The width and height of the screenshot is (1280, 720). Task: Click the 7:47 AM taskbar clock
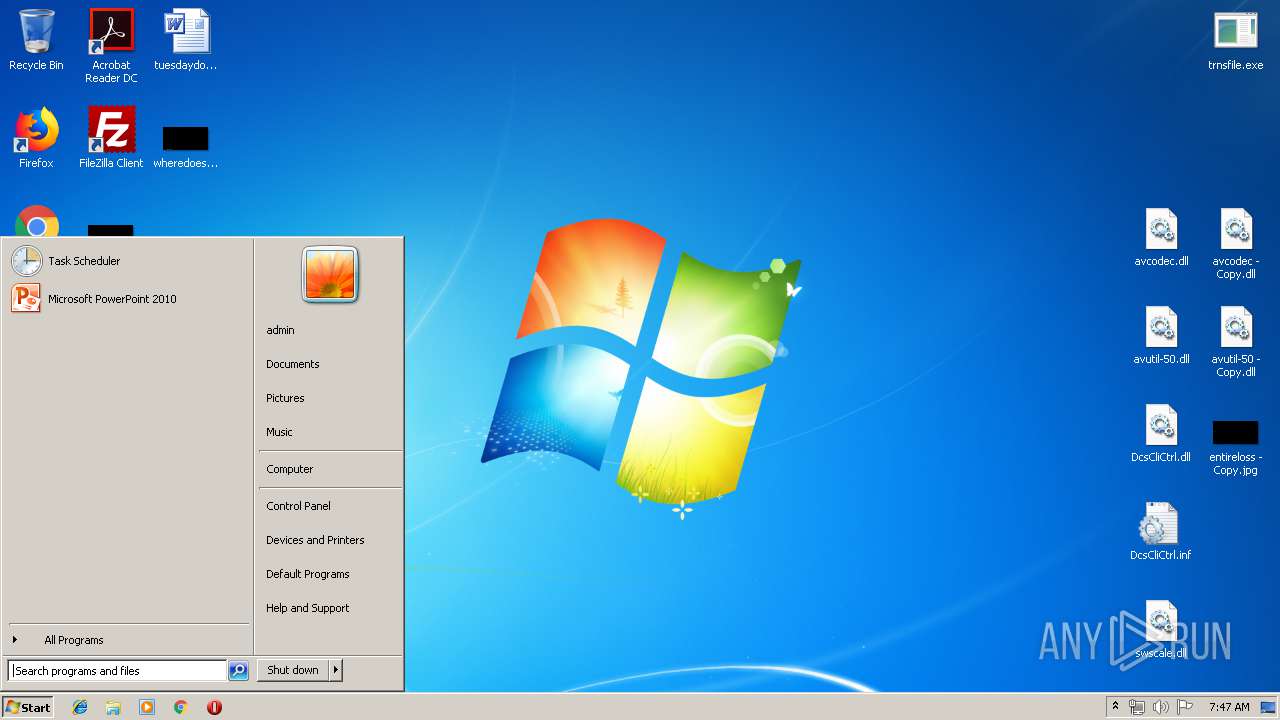pos(1229,707)
